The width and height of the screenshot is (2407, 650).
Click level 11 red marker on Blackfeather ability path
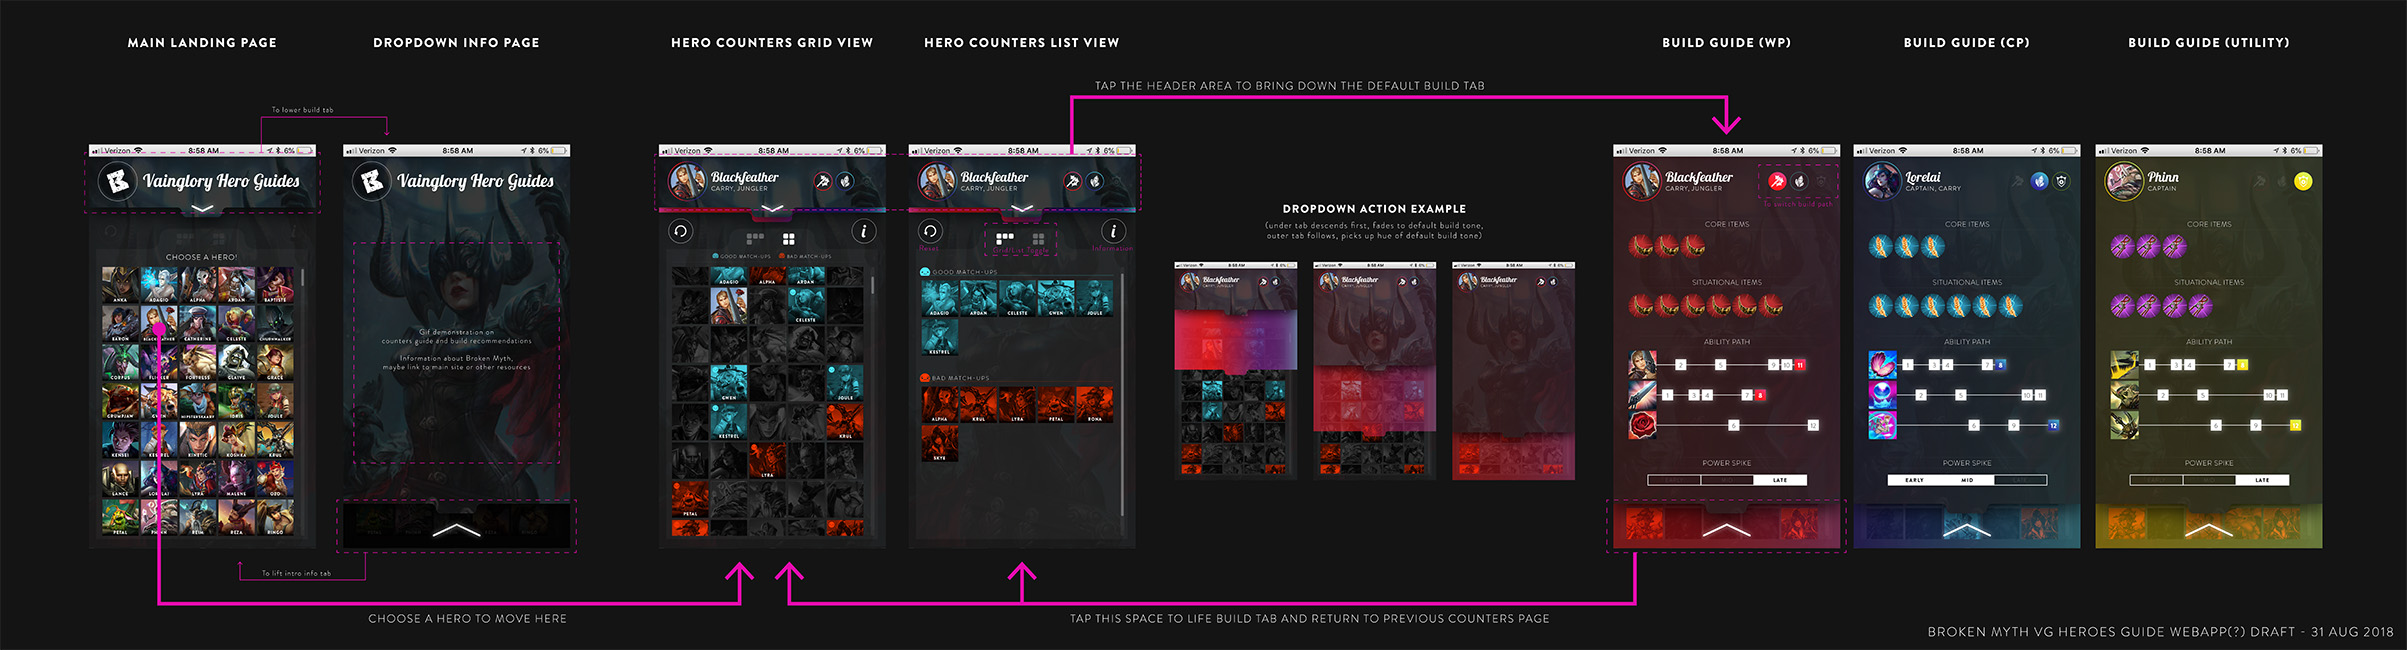pos(1800,365)
